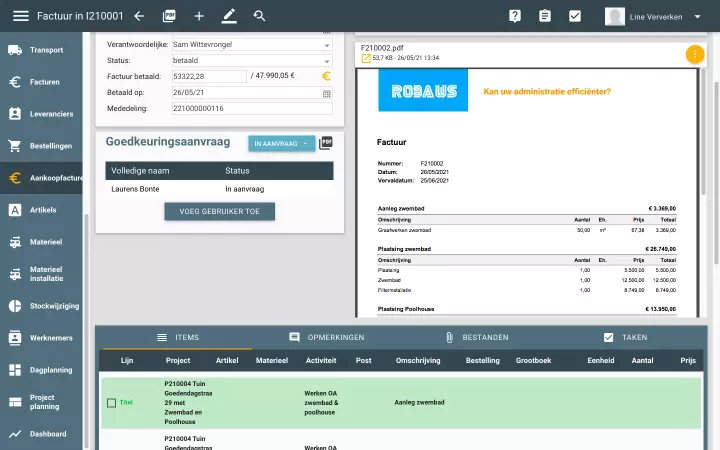This screenshot has width=720, height=450.
Task: Open Artikels in the sidebar
Action: 41,210
